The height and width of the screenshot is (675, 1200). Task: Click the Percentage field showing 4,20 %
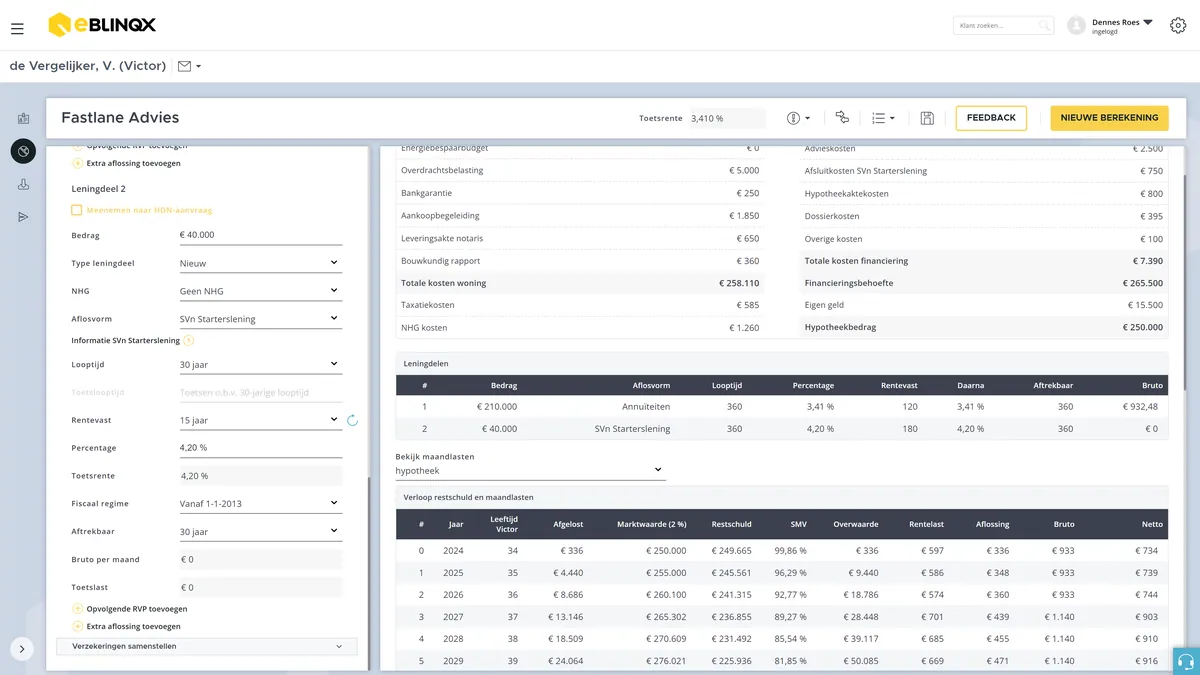[x=260, y=448]
